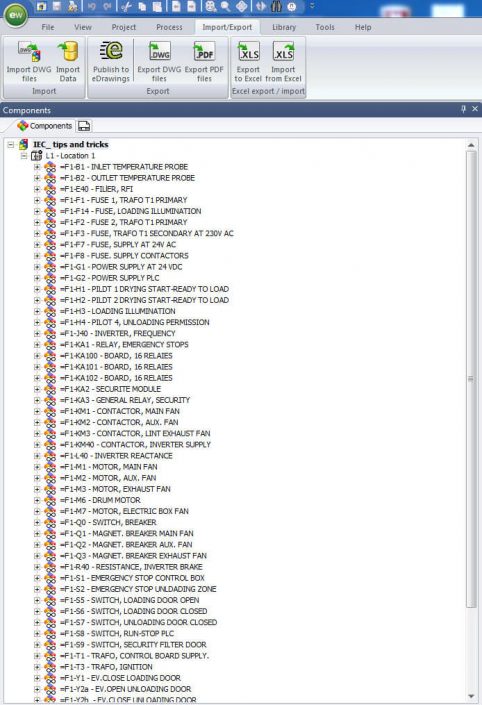
Task: Click the round ew application button
Action: (16, 15)
